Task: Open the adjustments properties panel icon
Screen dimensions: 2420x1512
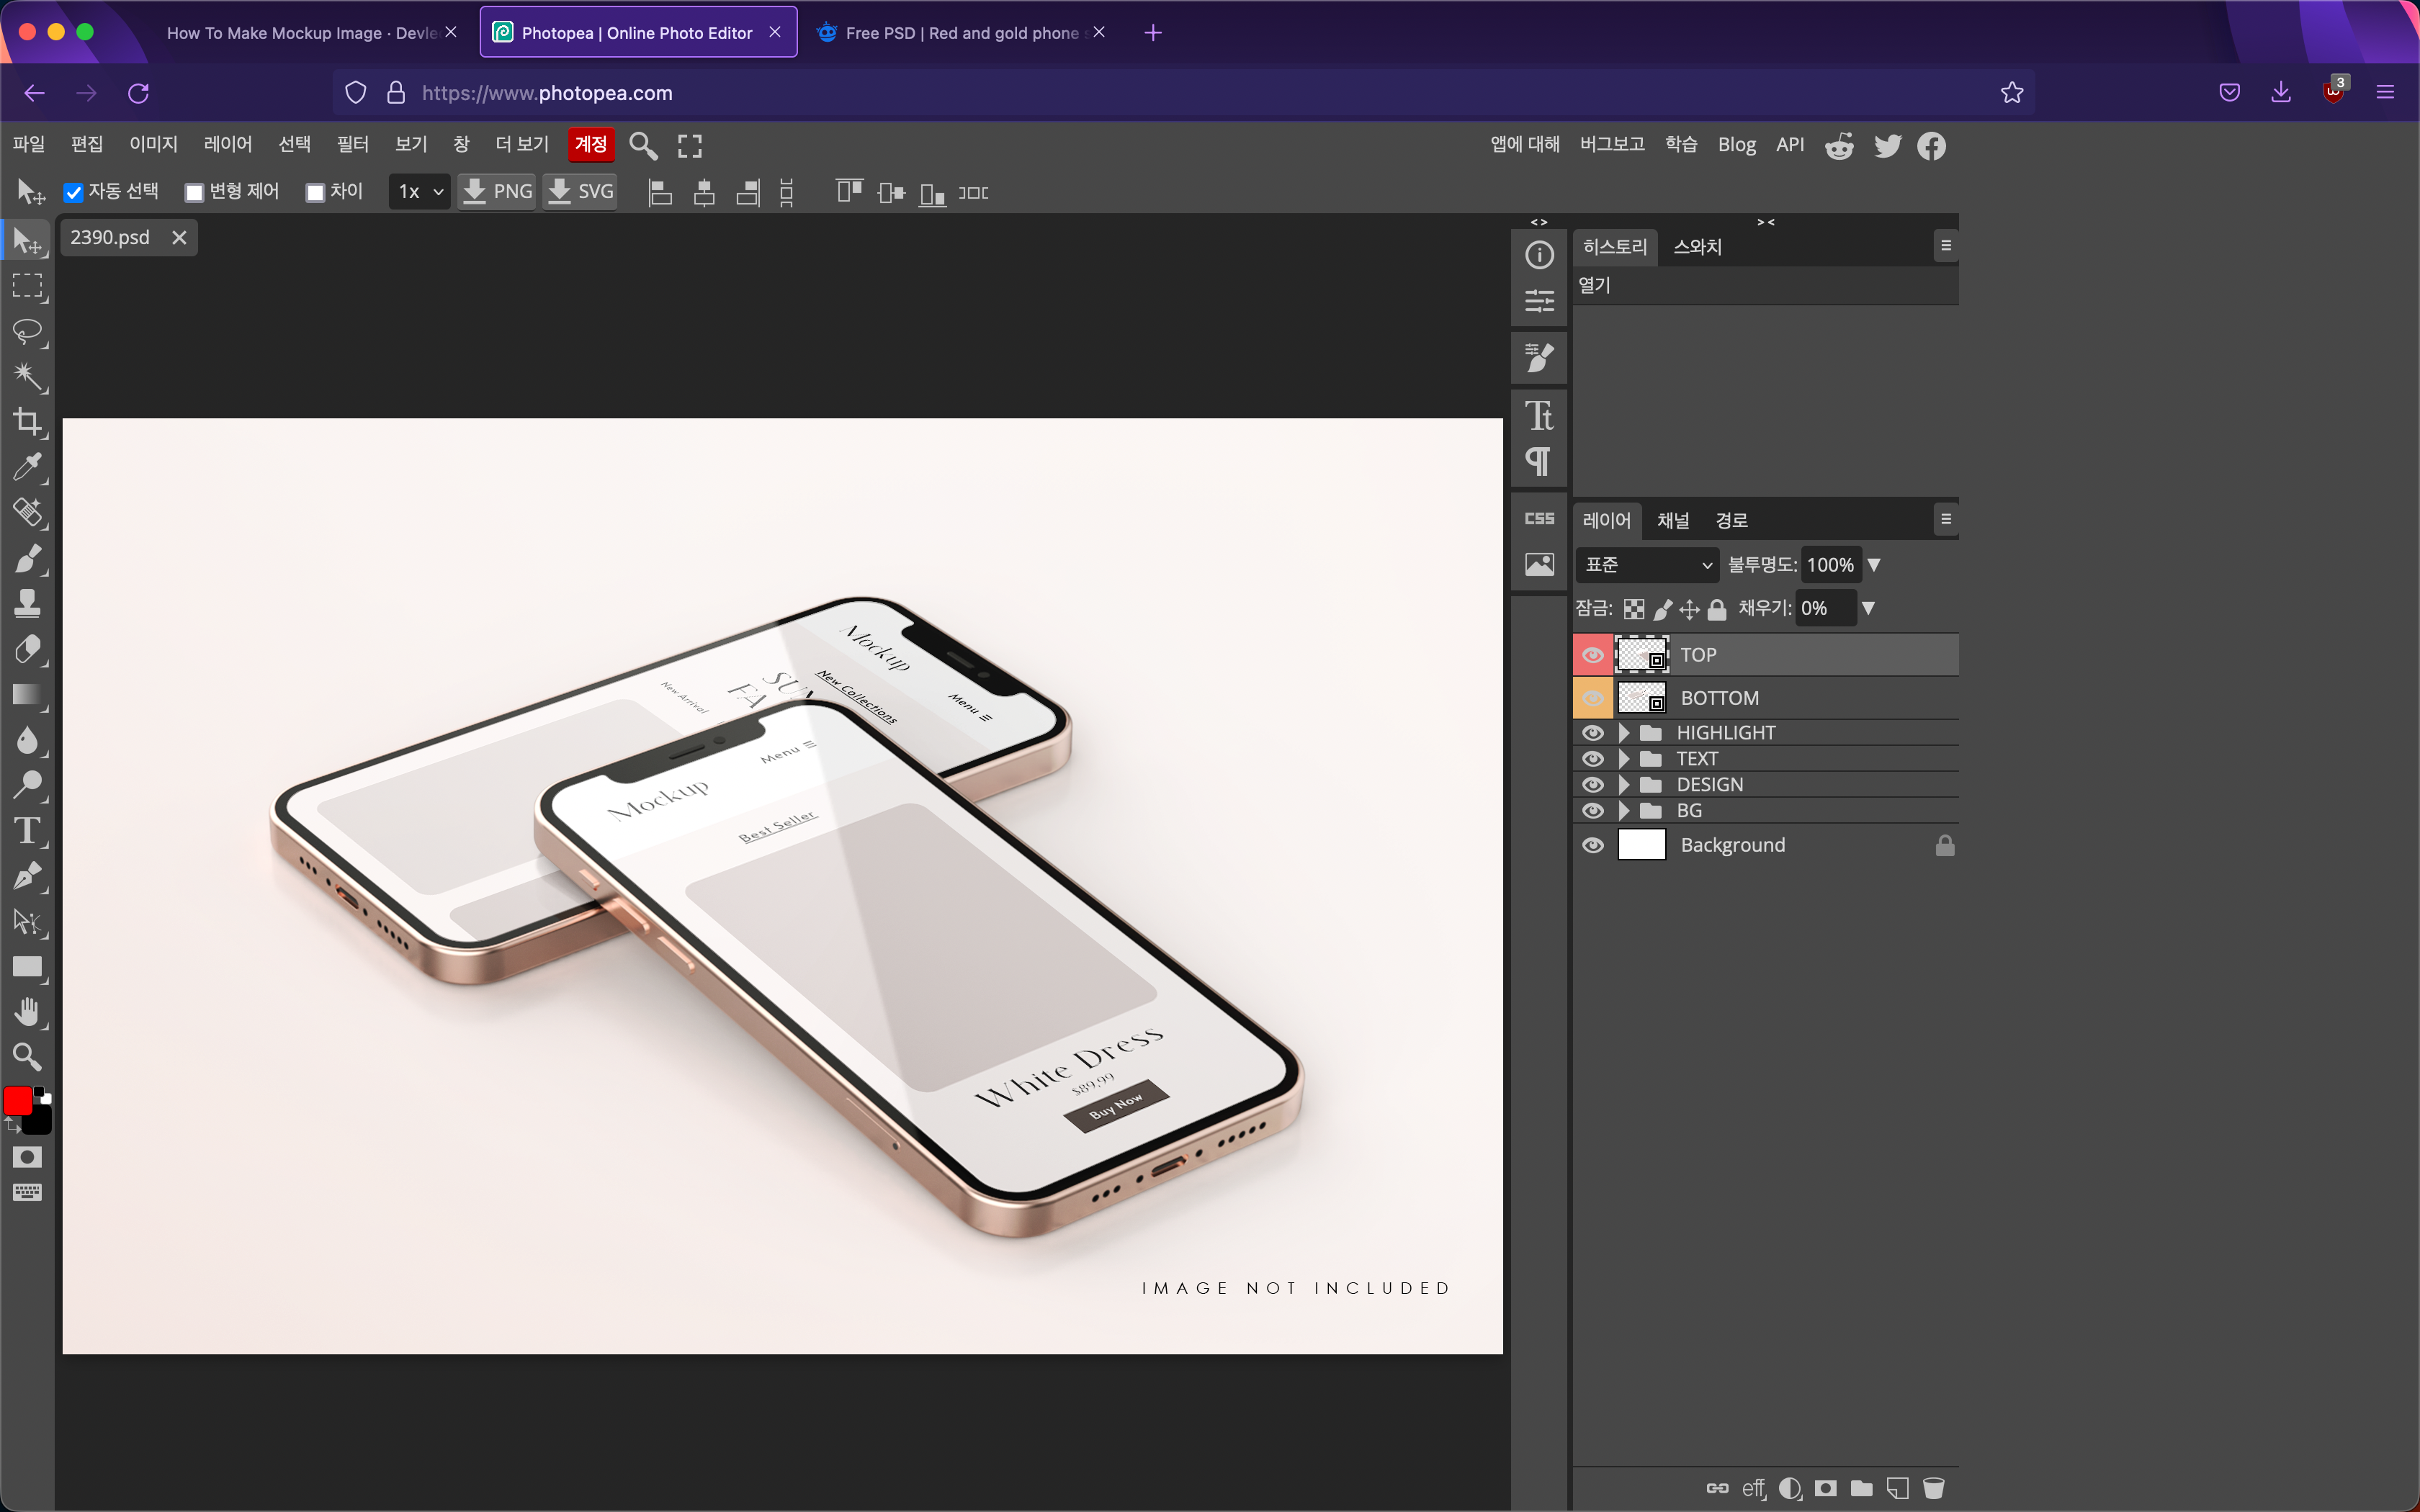Action: click(x=1539, y=301)
